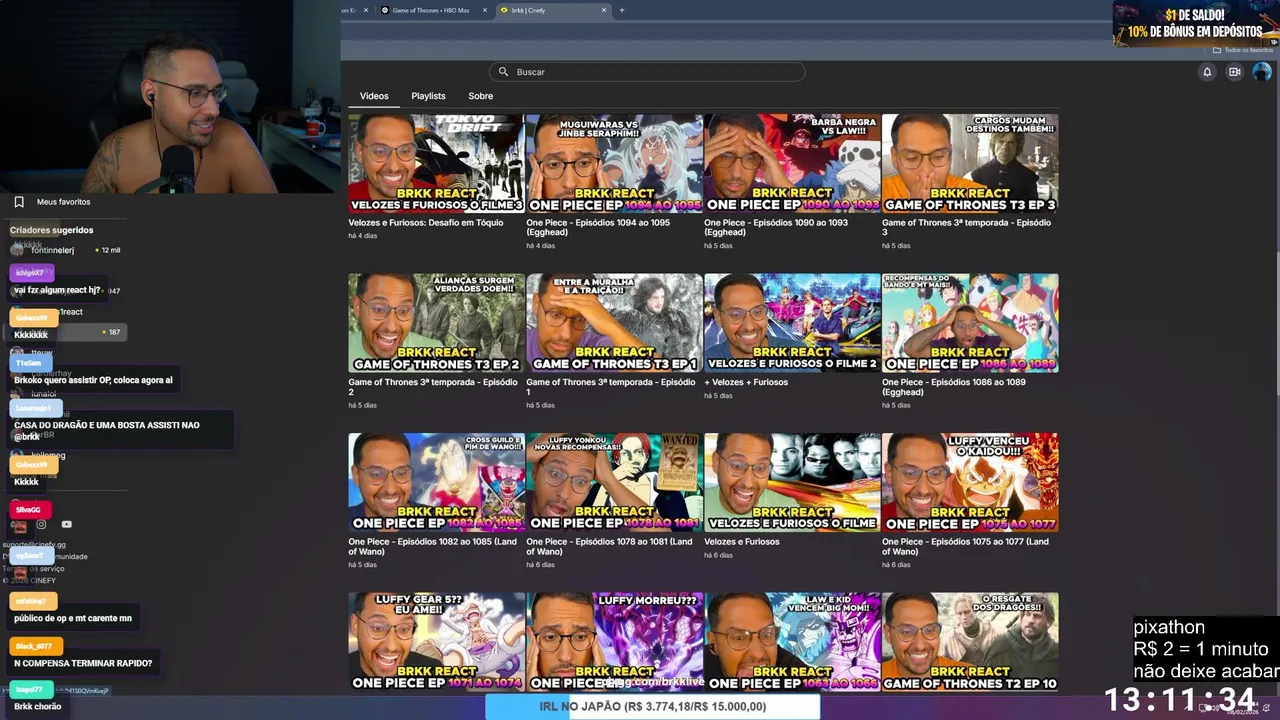Click title One Piece - Episódios 1086 ao 1089

point(954,387)
